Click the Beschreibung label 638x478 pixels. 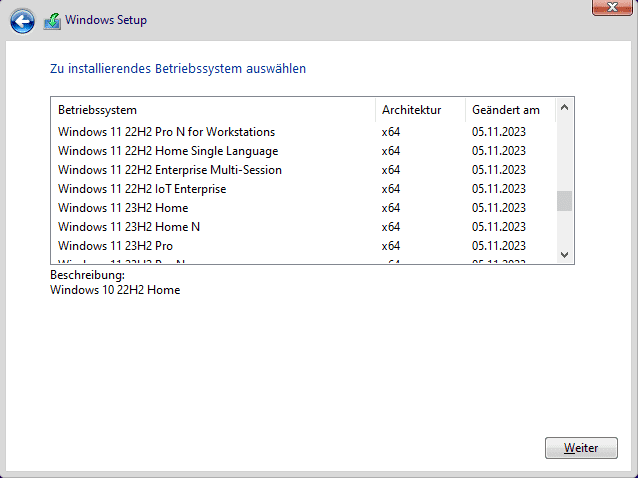pyautogui.click(x=87, y=275)
